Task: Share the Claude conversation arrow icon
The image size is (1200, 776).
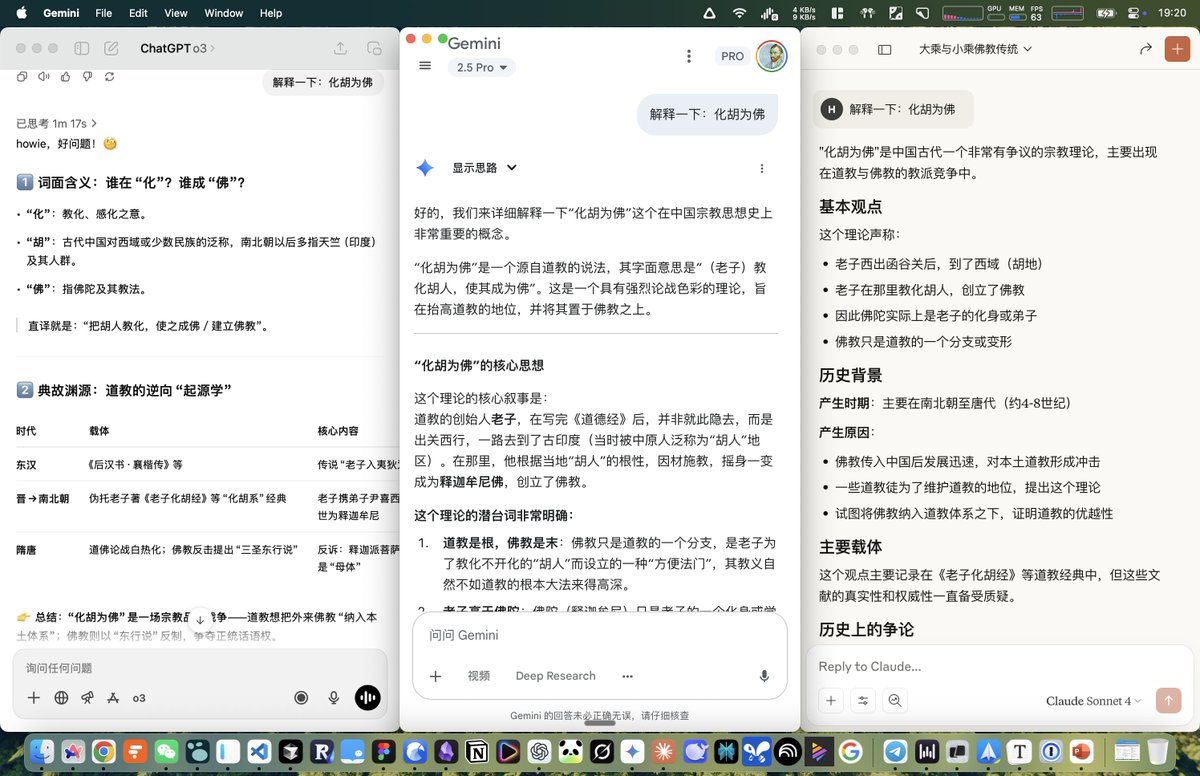Action: (x=1145, y=49)
